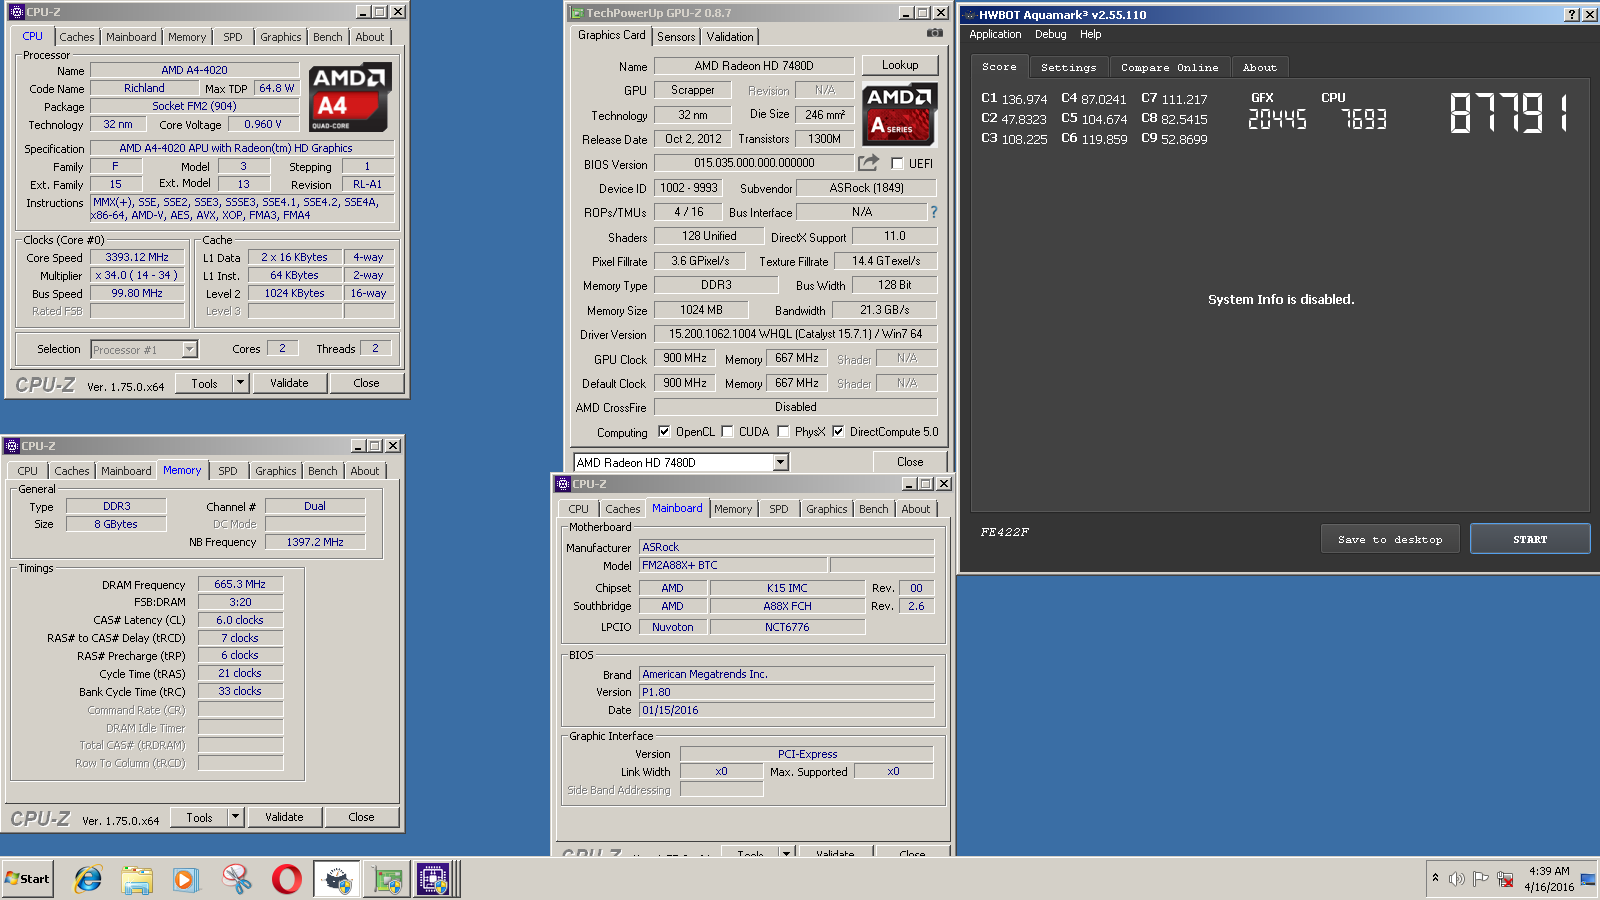1600x900 pixels.
Task: Open the disconnected network tray icon
Action: click(x=1505, y=879)
